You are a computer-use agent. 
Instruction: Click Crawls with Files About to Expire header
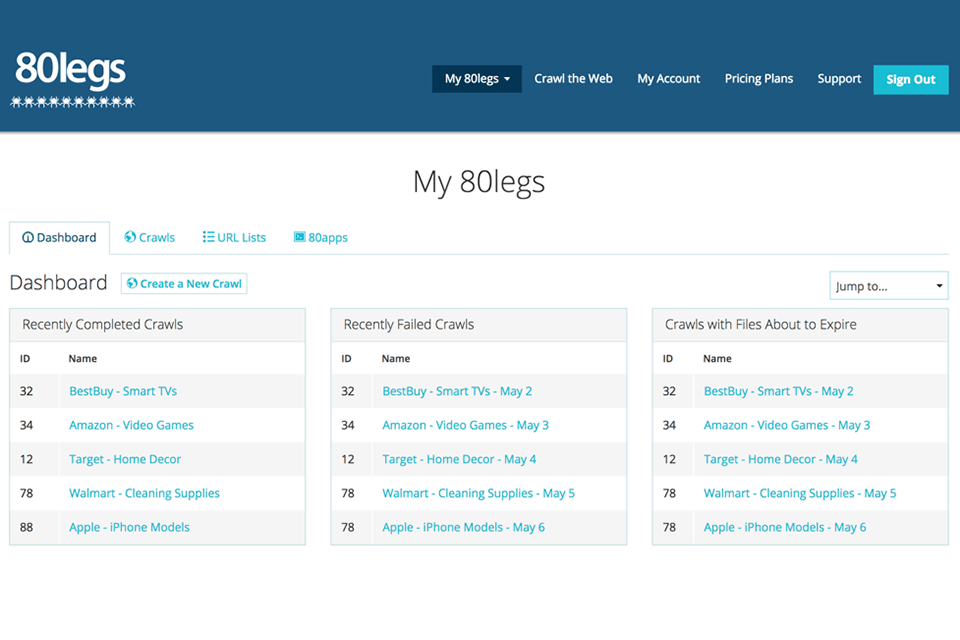(x=800, y=325)
